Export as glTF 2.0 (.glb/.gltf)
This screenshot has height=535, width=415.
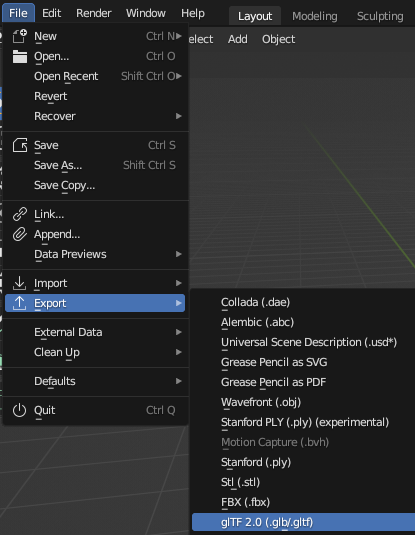(x=303, y=522)
